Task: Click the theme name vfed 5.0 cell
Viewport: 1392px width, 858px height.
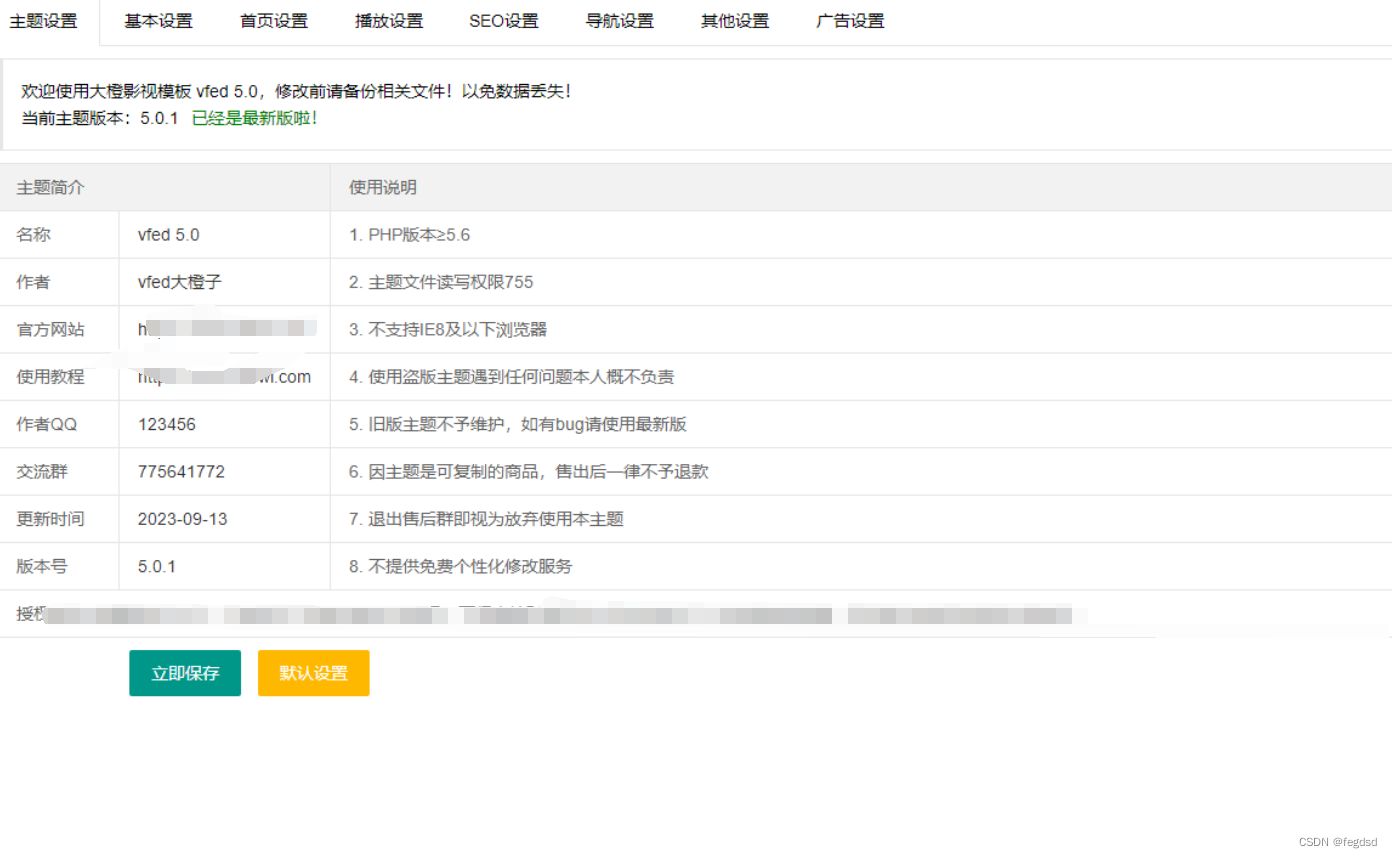Action: [x=171, y=234]
